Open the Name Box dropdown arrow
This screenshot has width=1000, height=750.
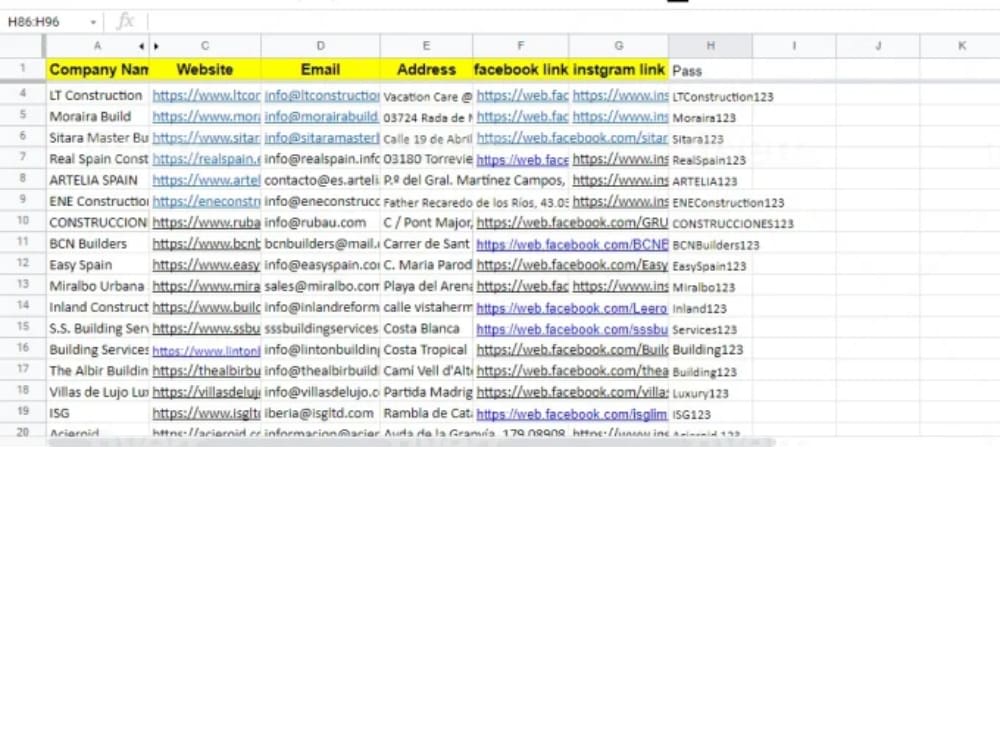coord(93,22)
